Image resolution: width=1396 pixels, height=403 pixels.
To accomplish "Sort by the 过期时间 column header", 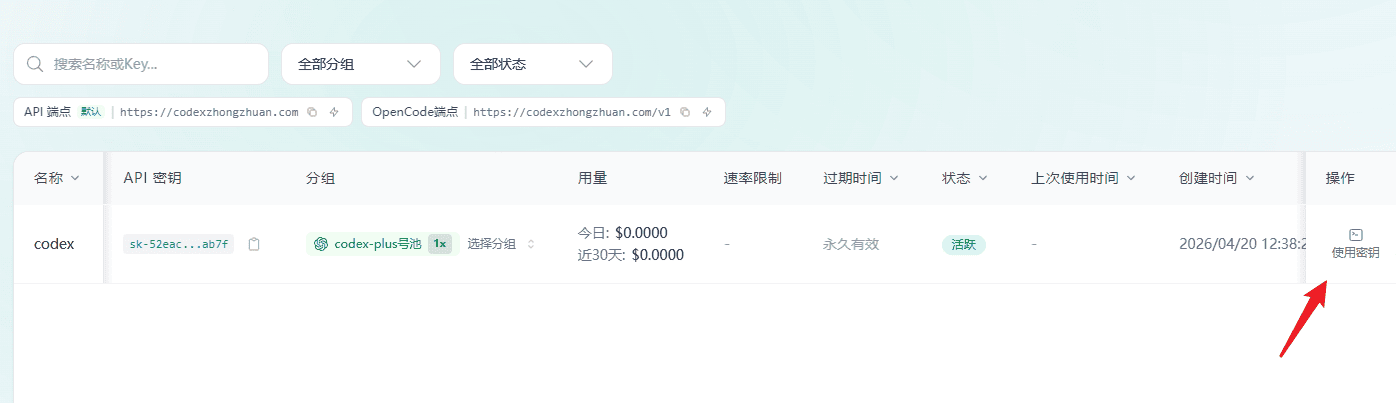I will click(x=861, y=178).
